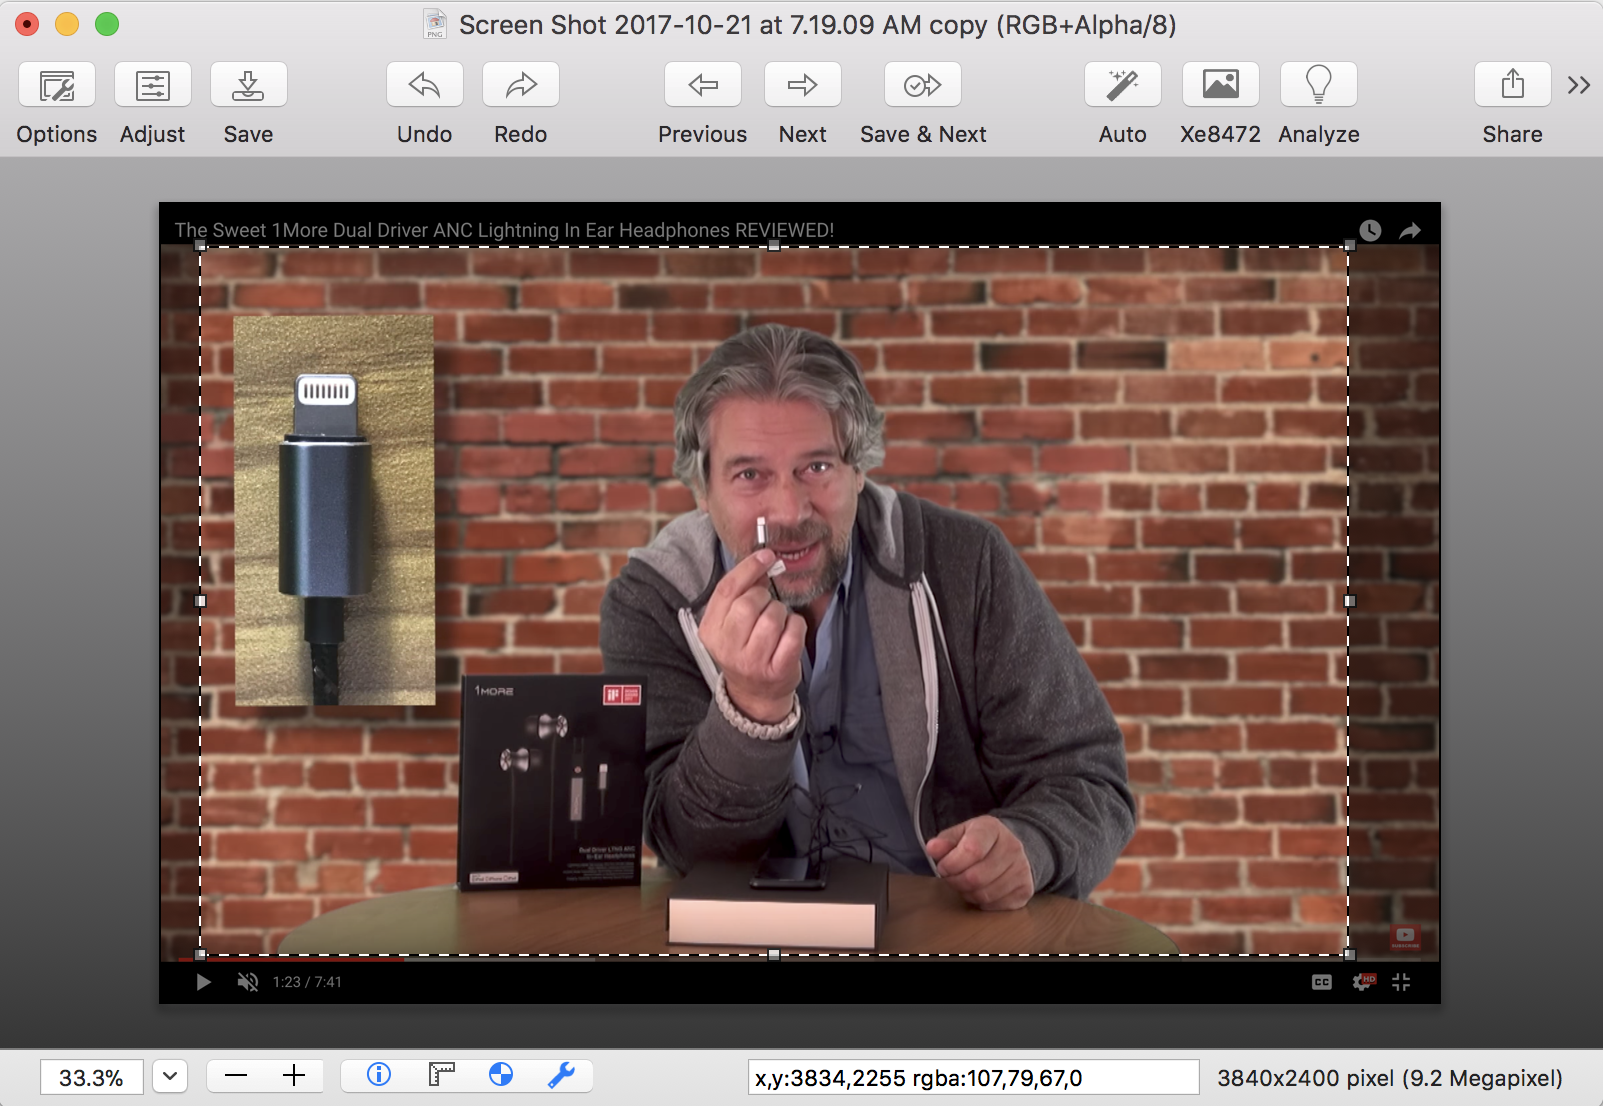Click the watch later clock icon
1603x1106 pixels.
1370,230
